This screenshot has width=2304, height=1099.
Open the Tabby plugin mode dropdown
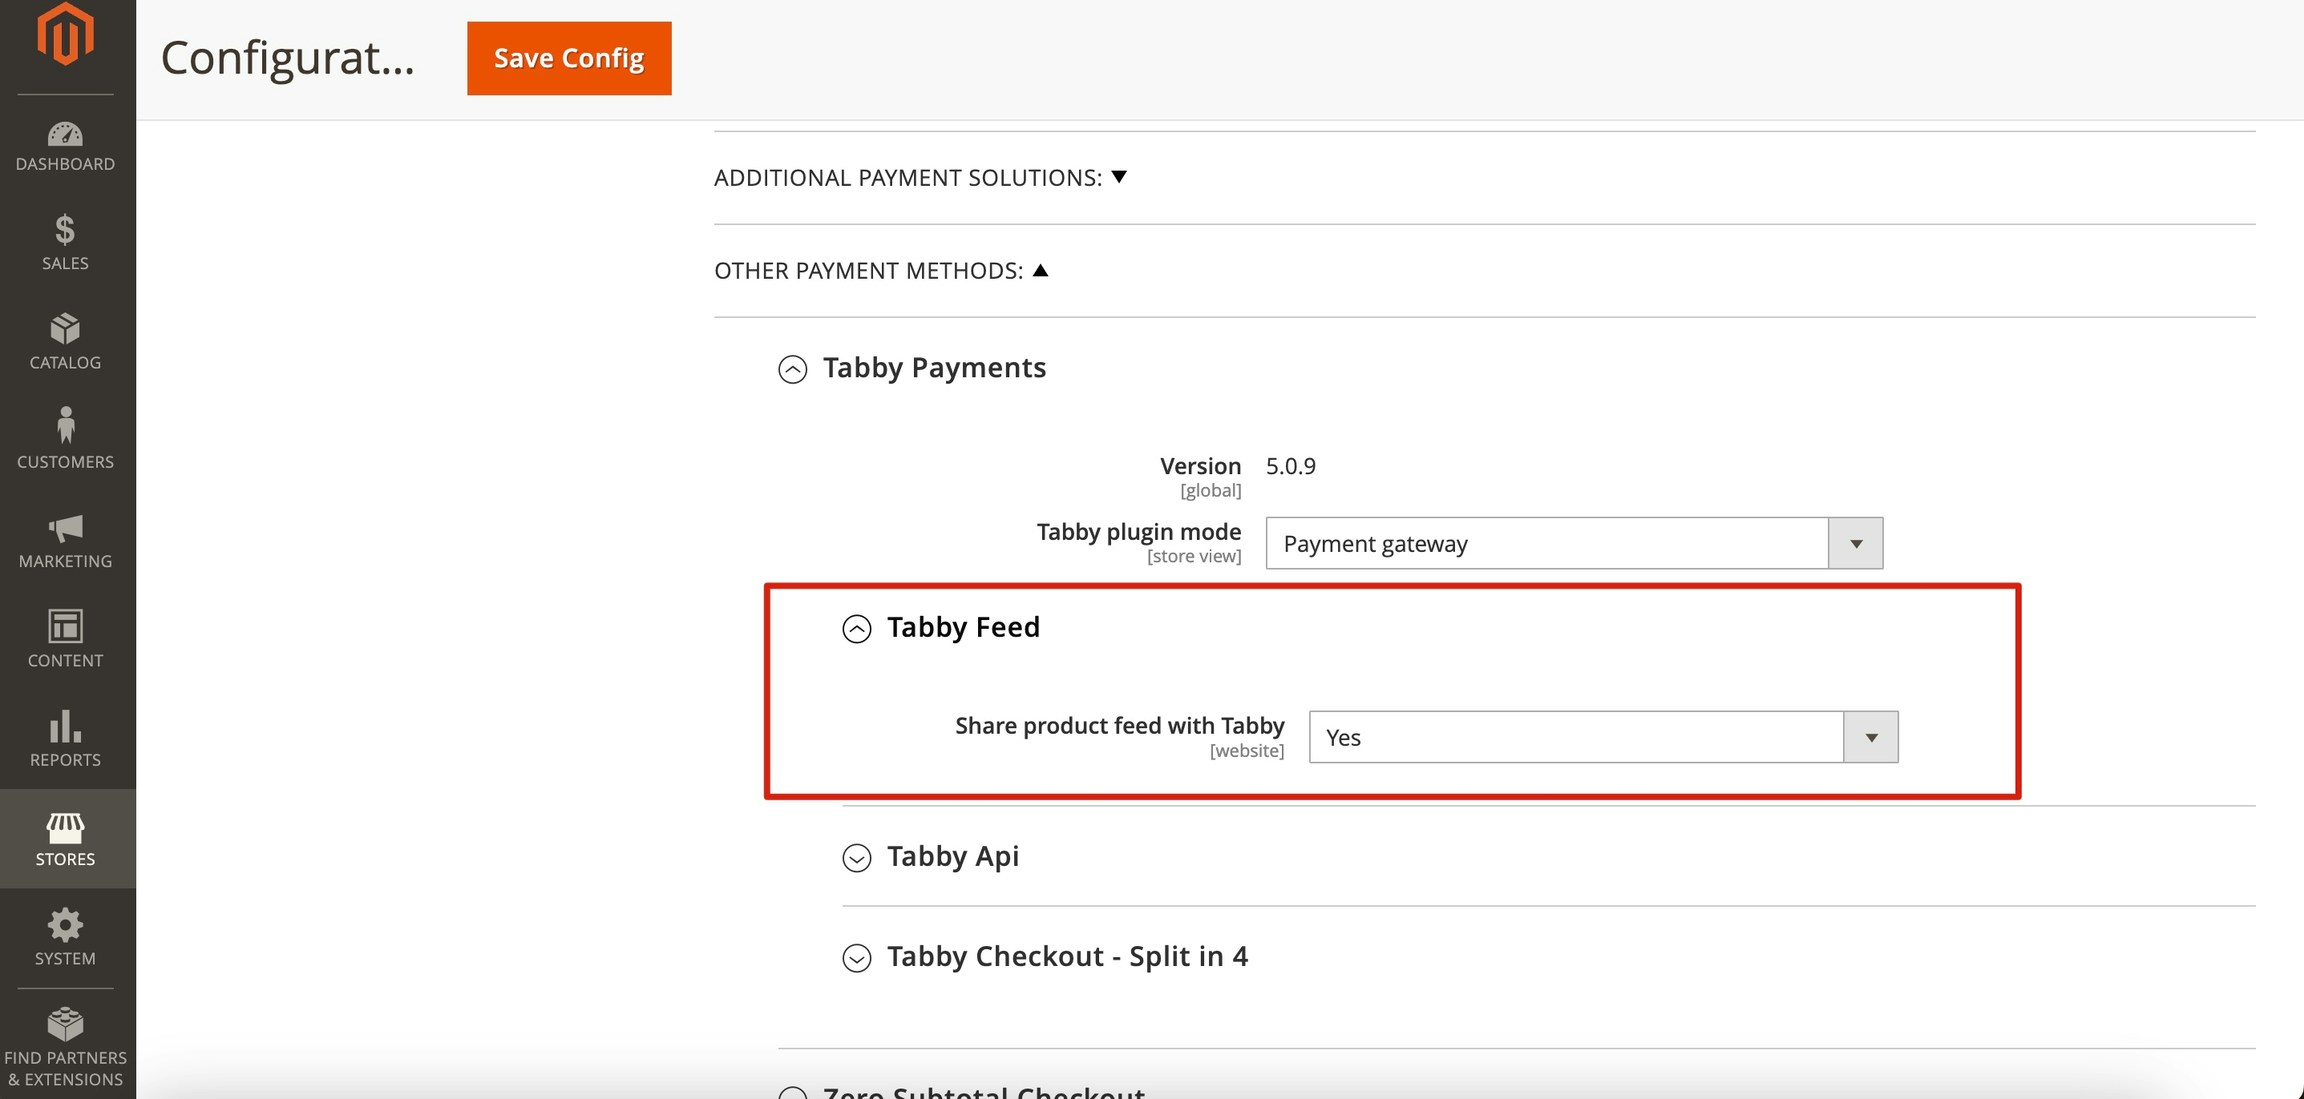[x=1574, y=543]
